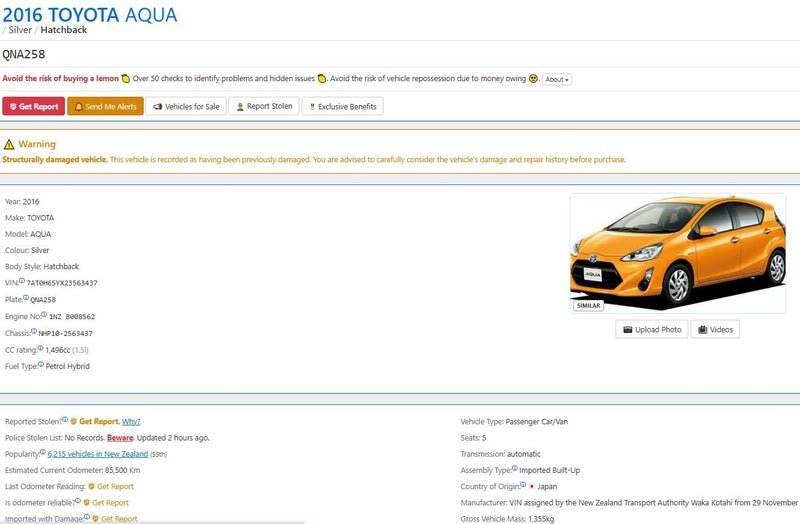This screenshot has height=524, width=800.
Task: Click the Engine No info icon
Action: 44,314
